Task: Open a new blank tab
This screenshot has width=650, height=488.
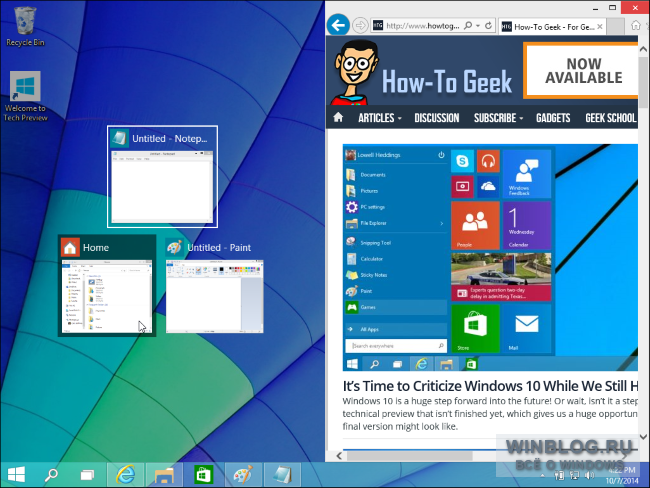Action: point(615,27)
